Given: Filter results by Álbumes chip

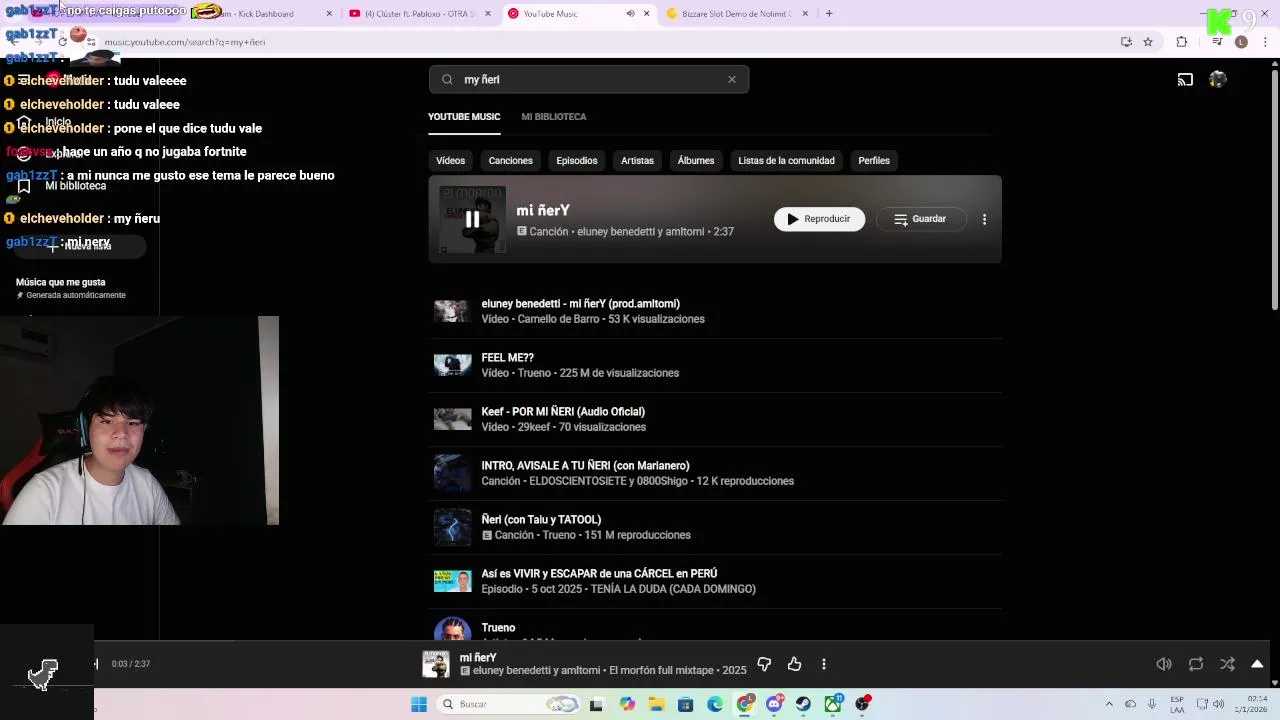Looking at the screenshot, I should 696,160.
